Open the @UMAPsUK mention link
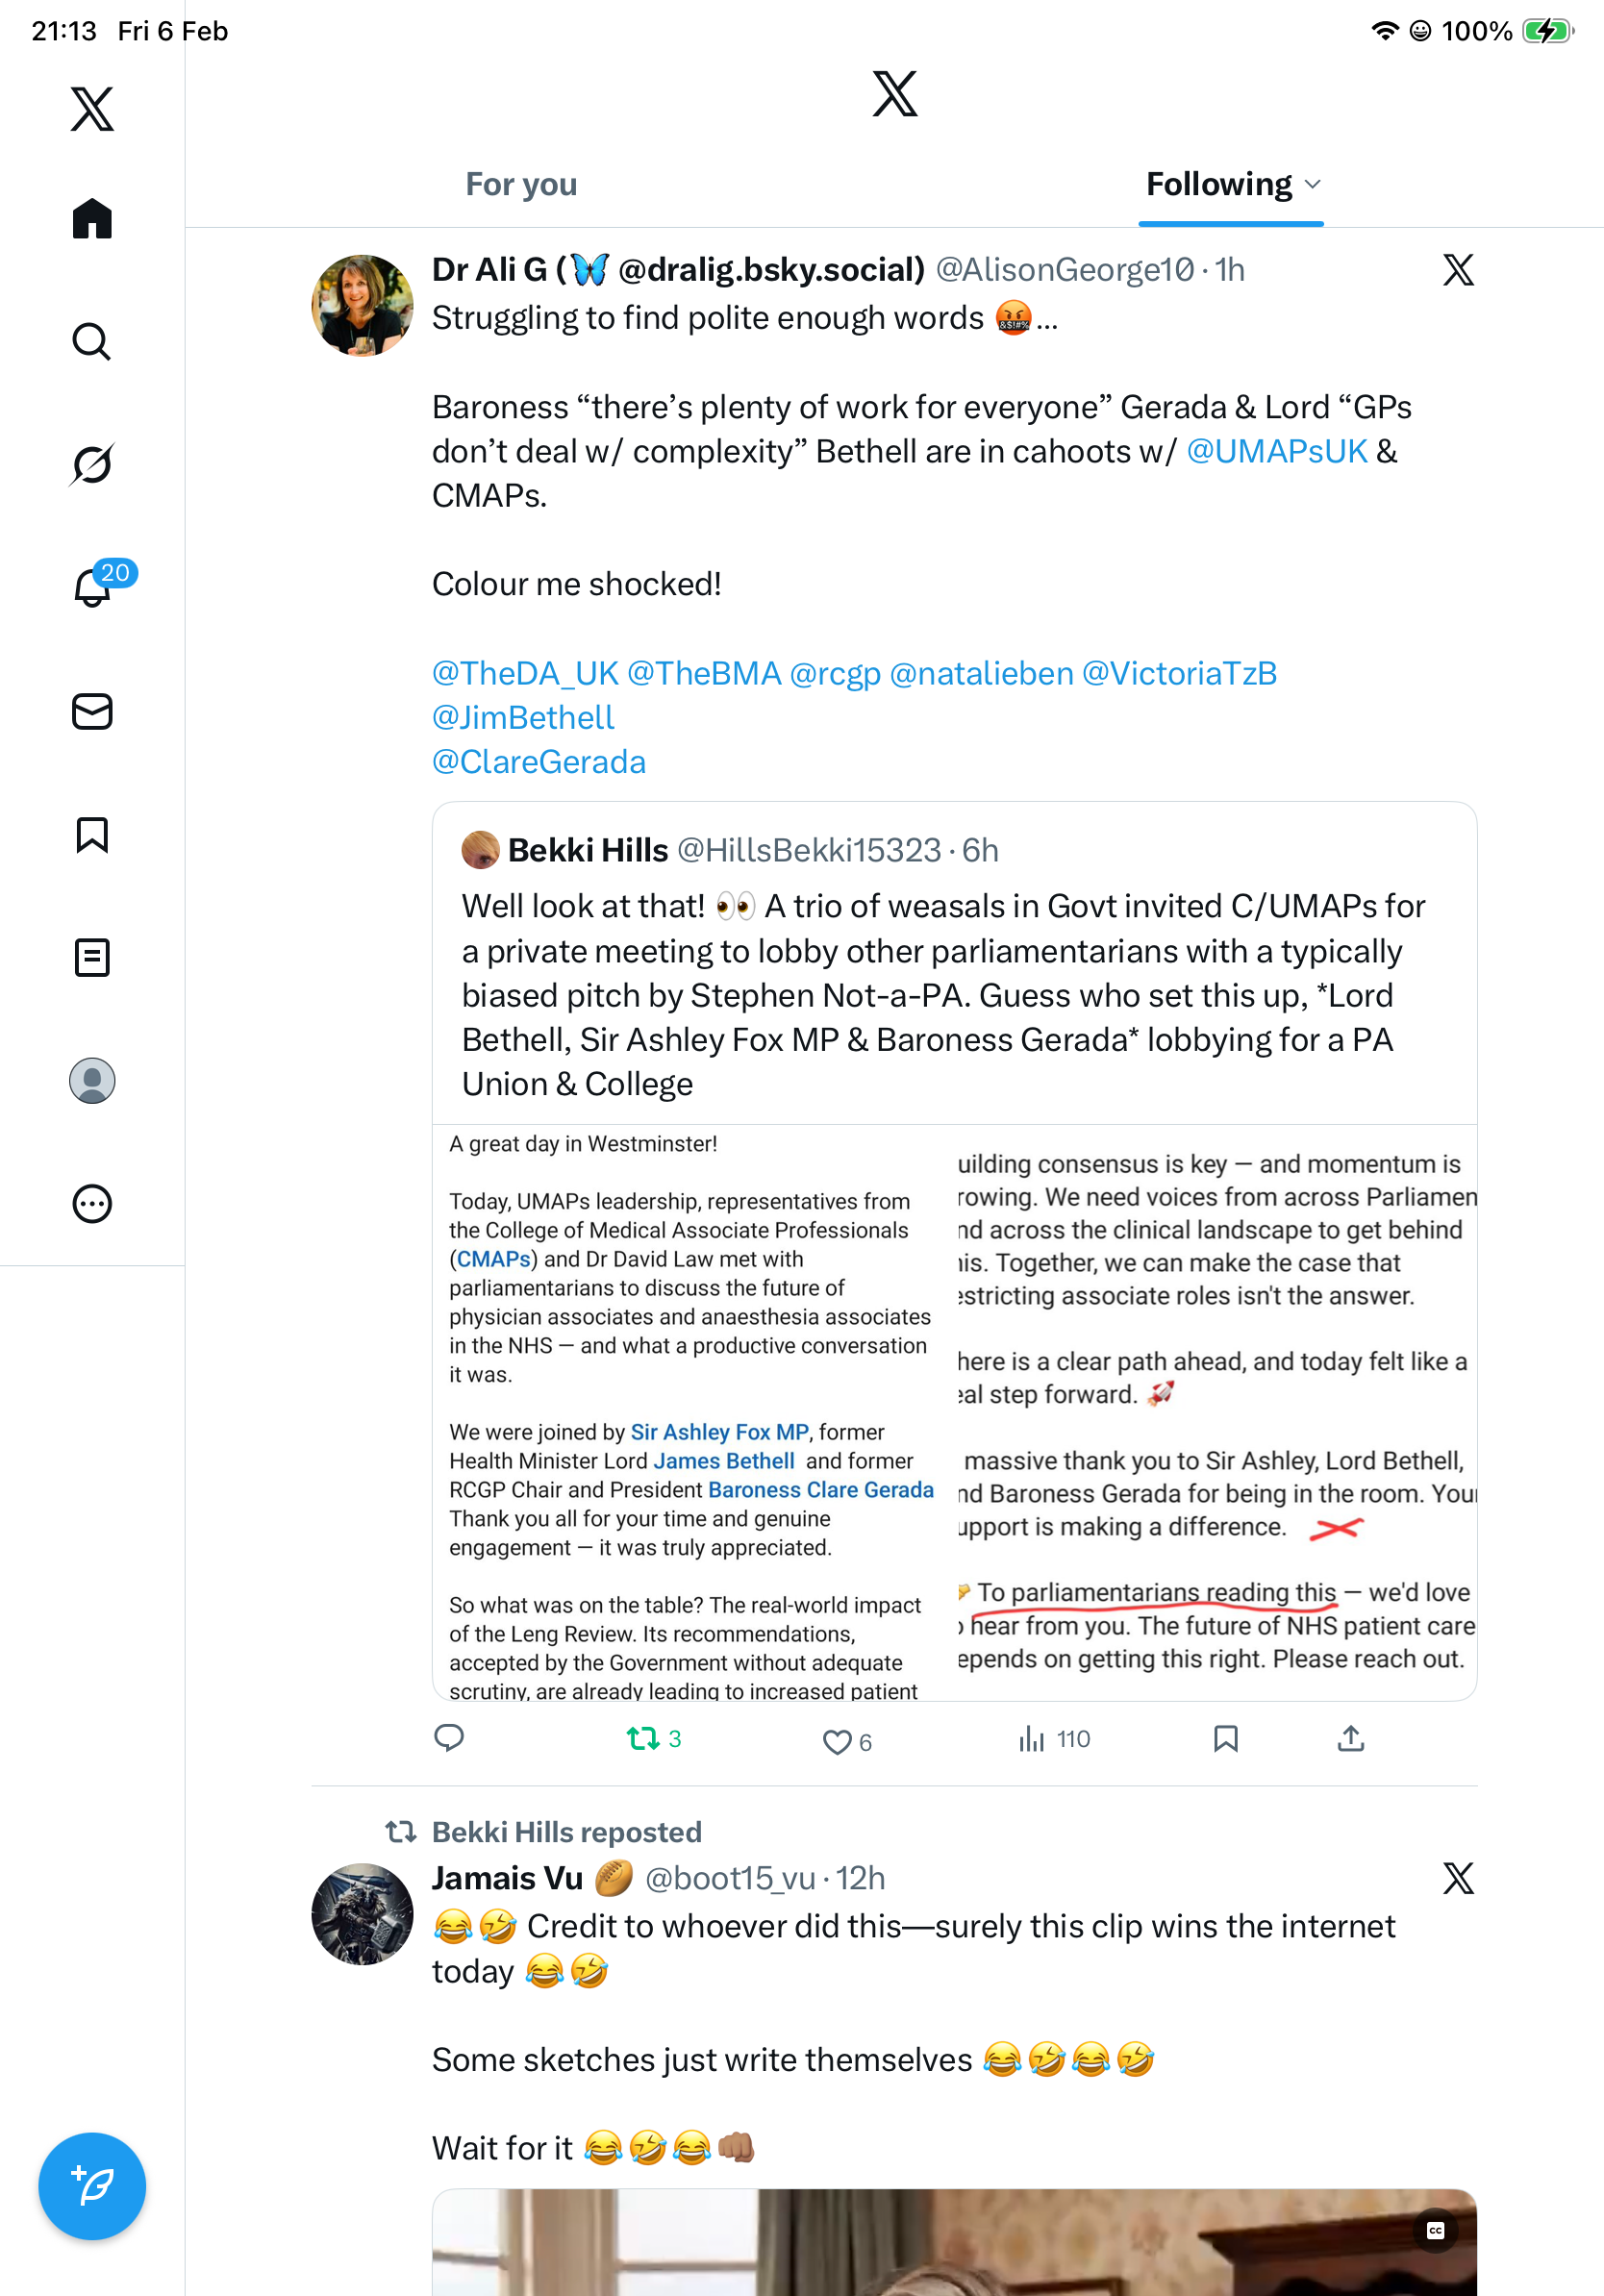 click(x=1276, y=451)
